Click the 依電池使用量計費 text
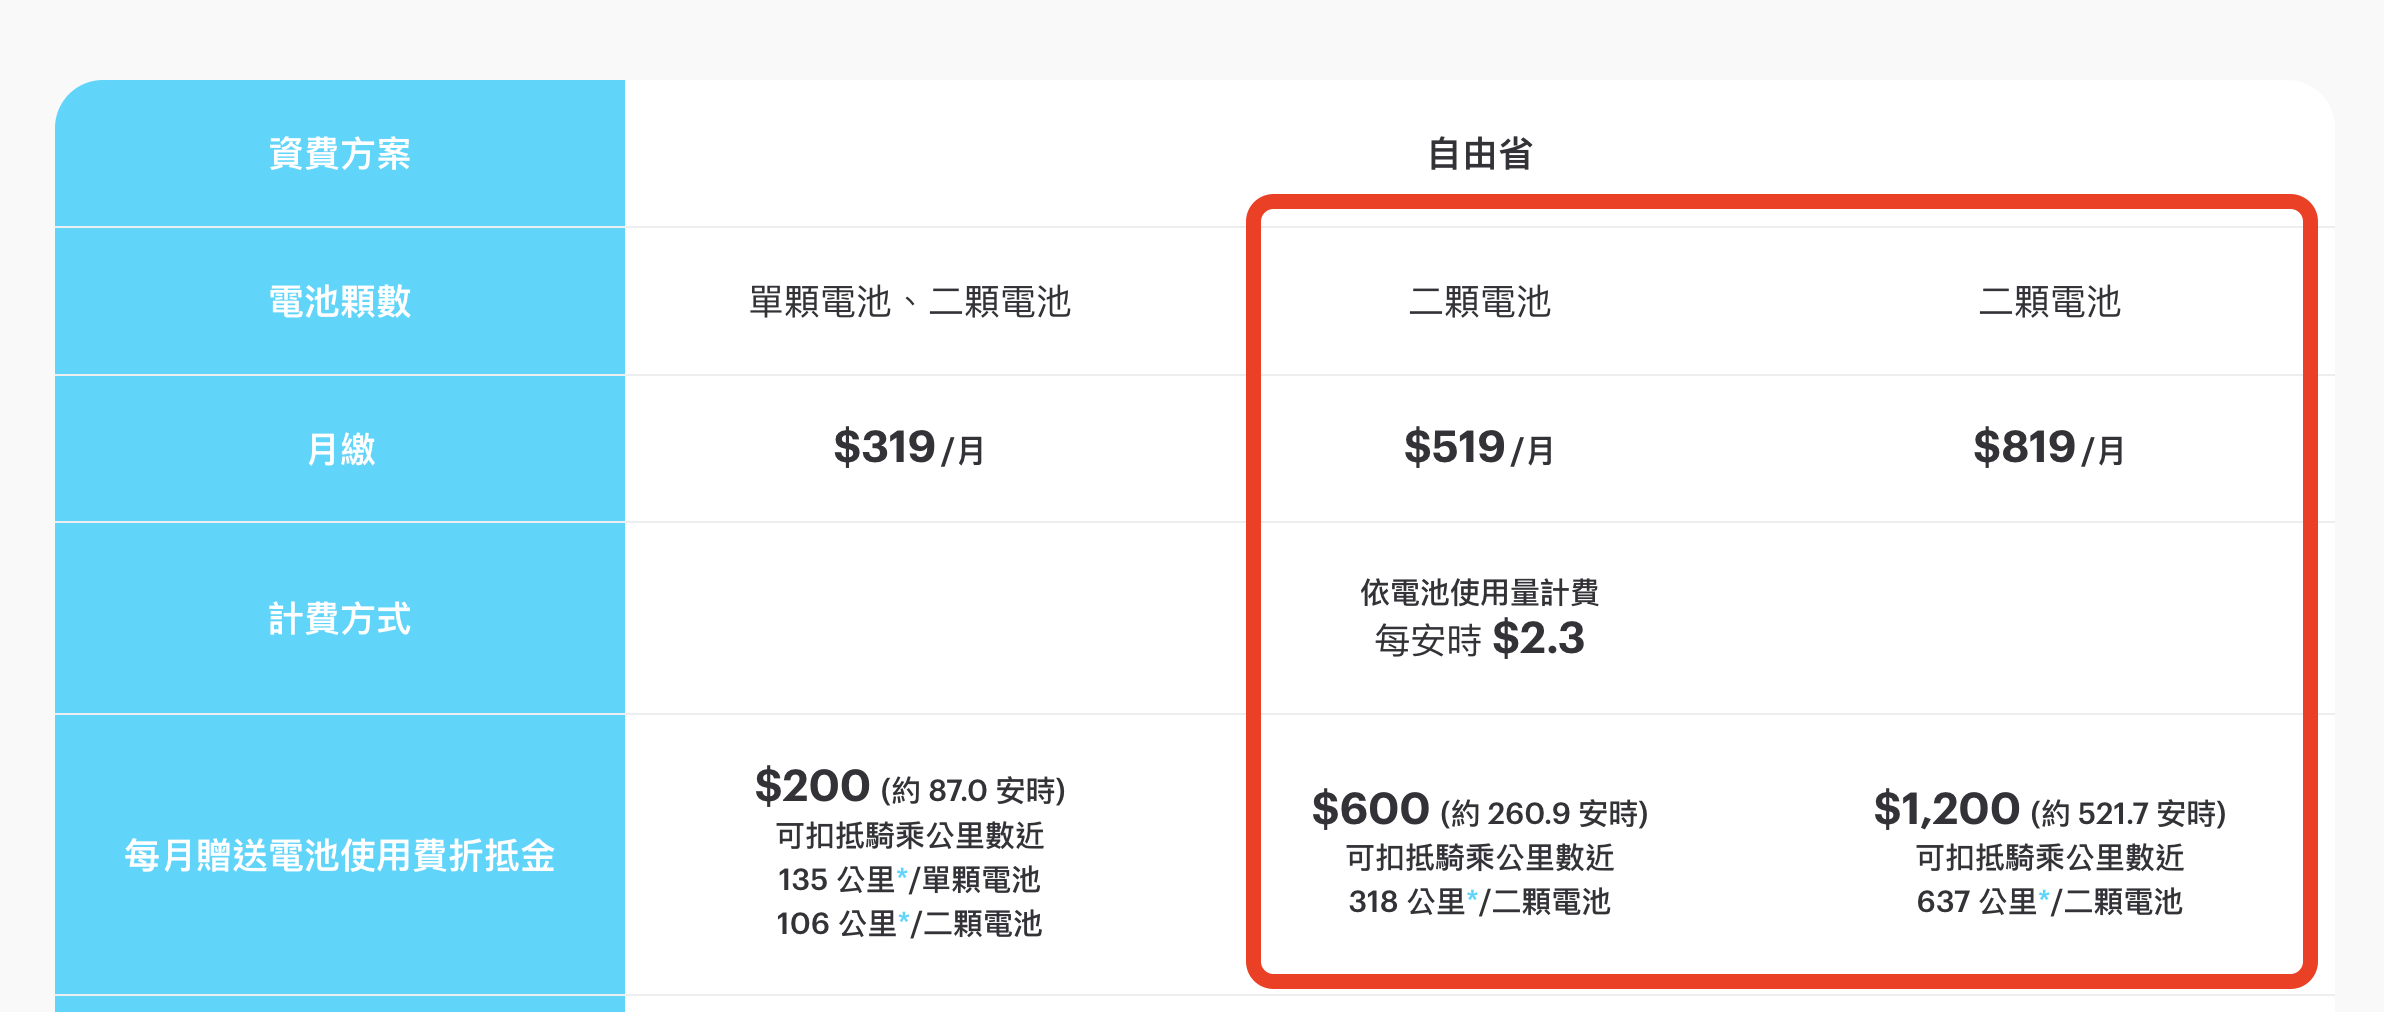 [1479, 593]
